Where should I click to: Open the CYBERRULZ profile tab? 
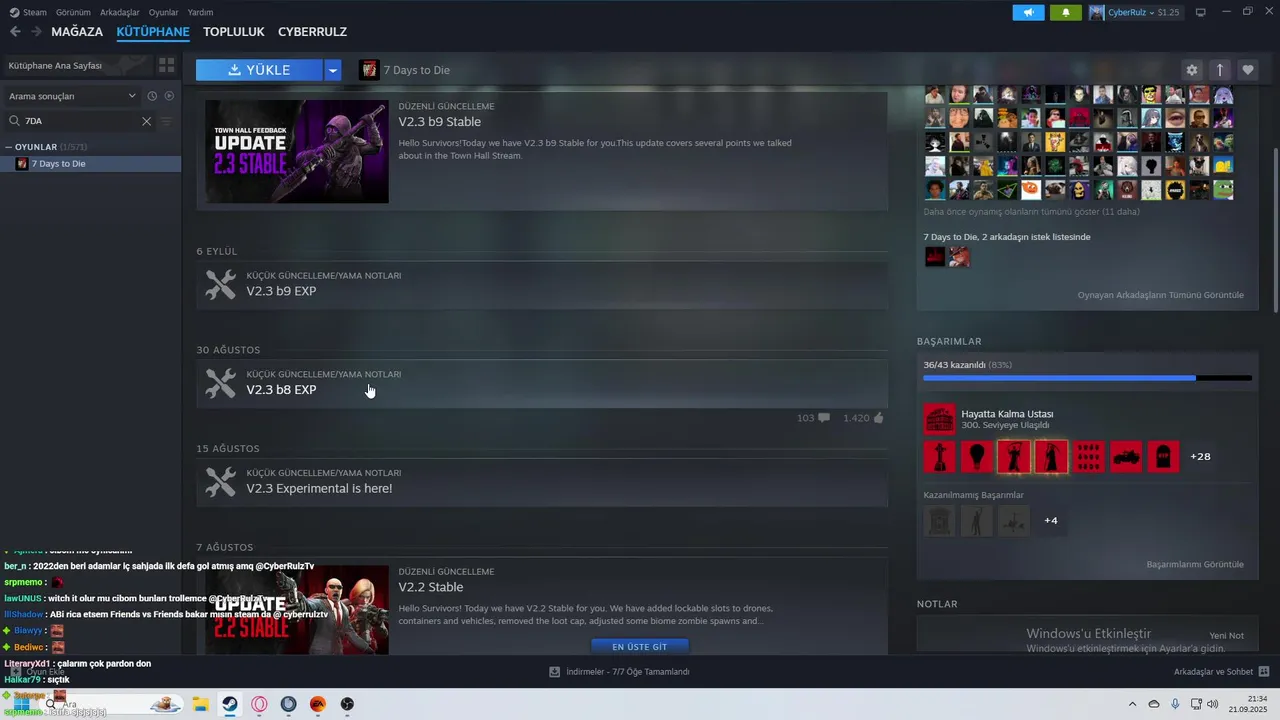[x=312, y=32]
